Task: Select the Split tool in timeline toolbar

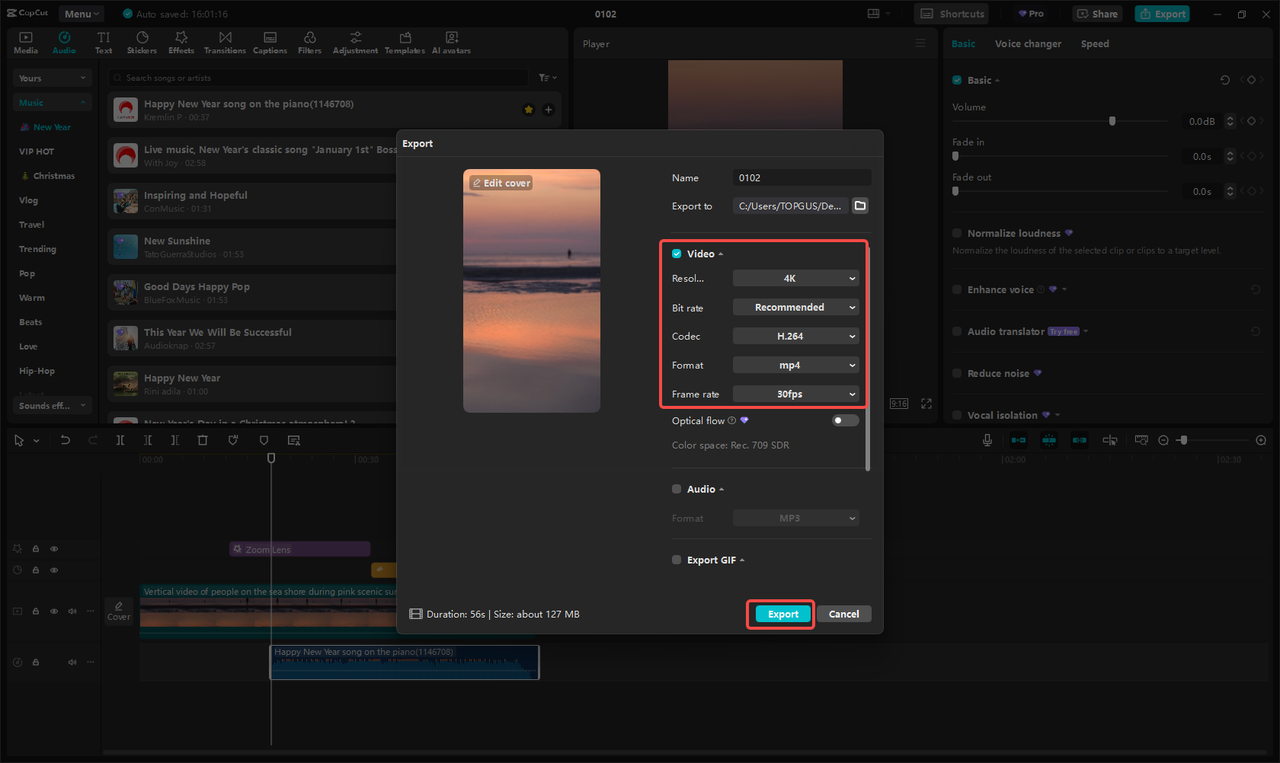Action: pyautogui.click(x=120, y=440)
